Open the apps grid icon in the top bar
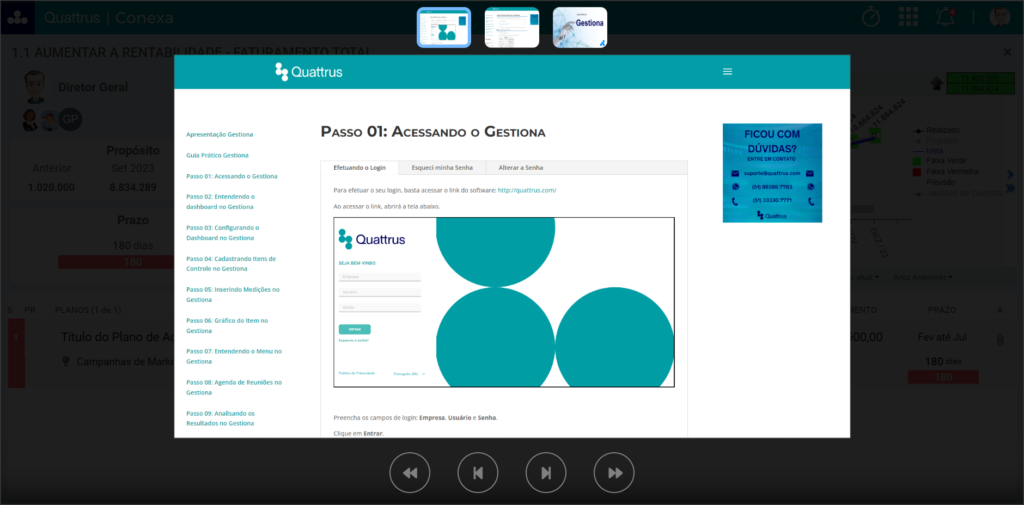The height and width of the screenshot is (505, 1024). [x=908, y=17]
